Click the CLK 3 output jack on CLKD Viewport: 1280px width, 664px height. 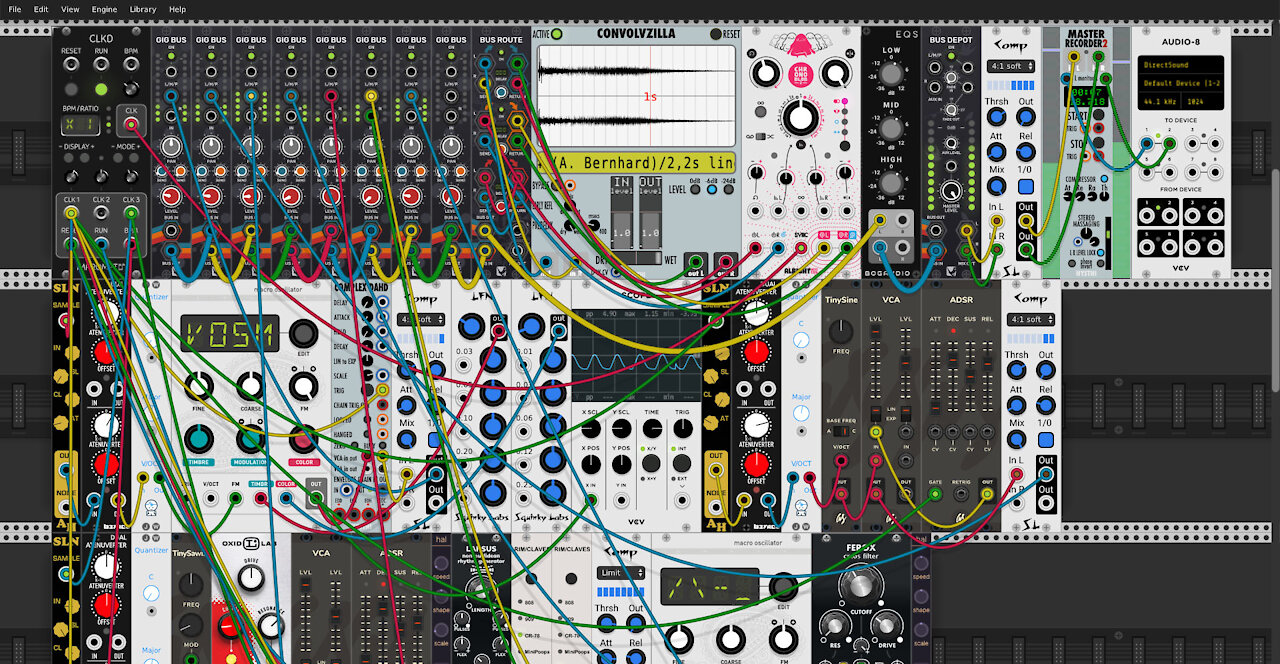pyautogui.click(x=131, y=212)
